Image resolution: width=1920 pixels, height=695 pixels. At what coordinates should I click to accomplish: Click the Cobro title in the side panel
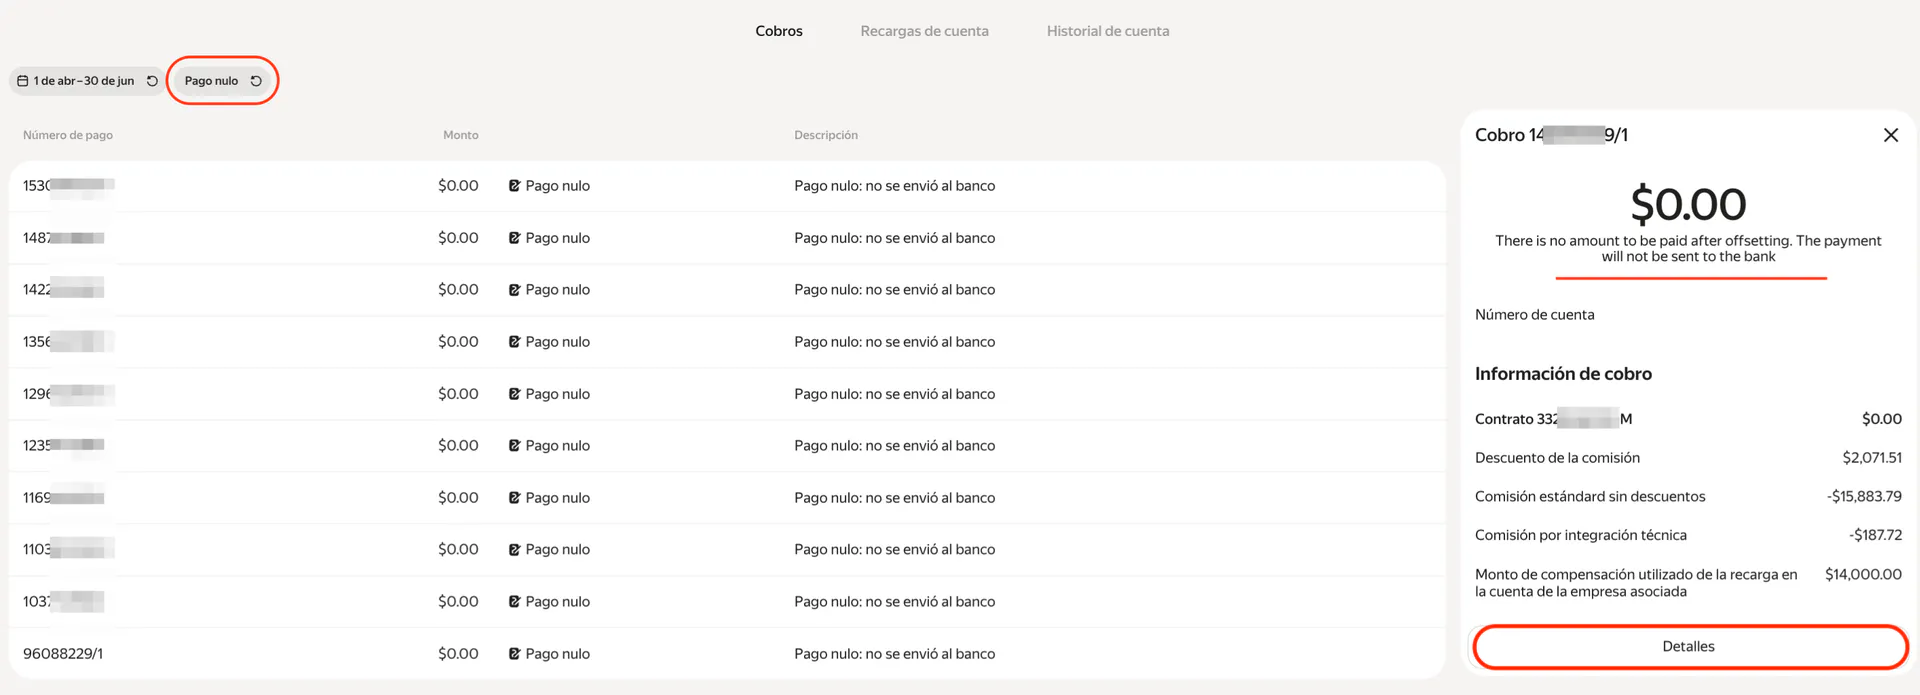[1551, 135]
